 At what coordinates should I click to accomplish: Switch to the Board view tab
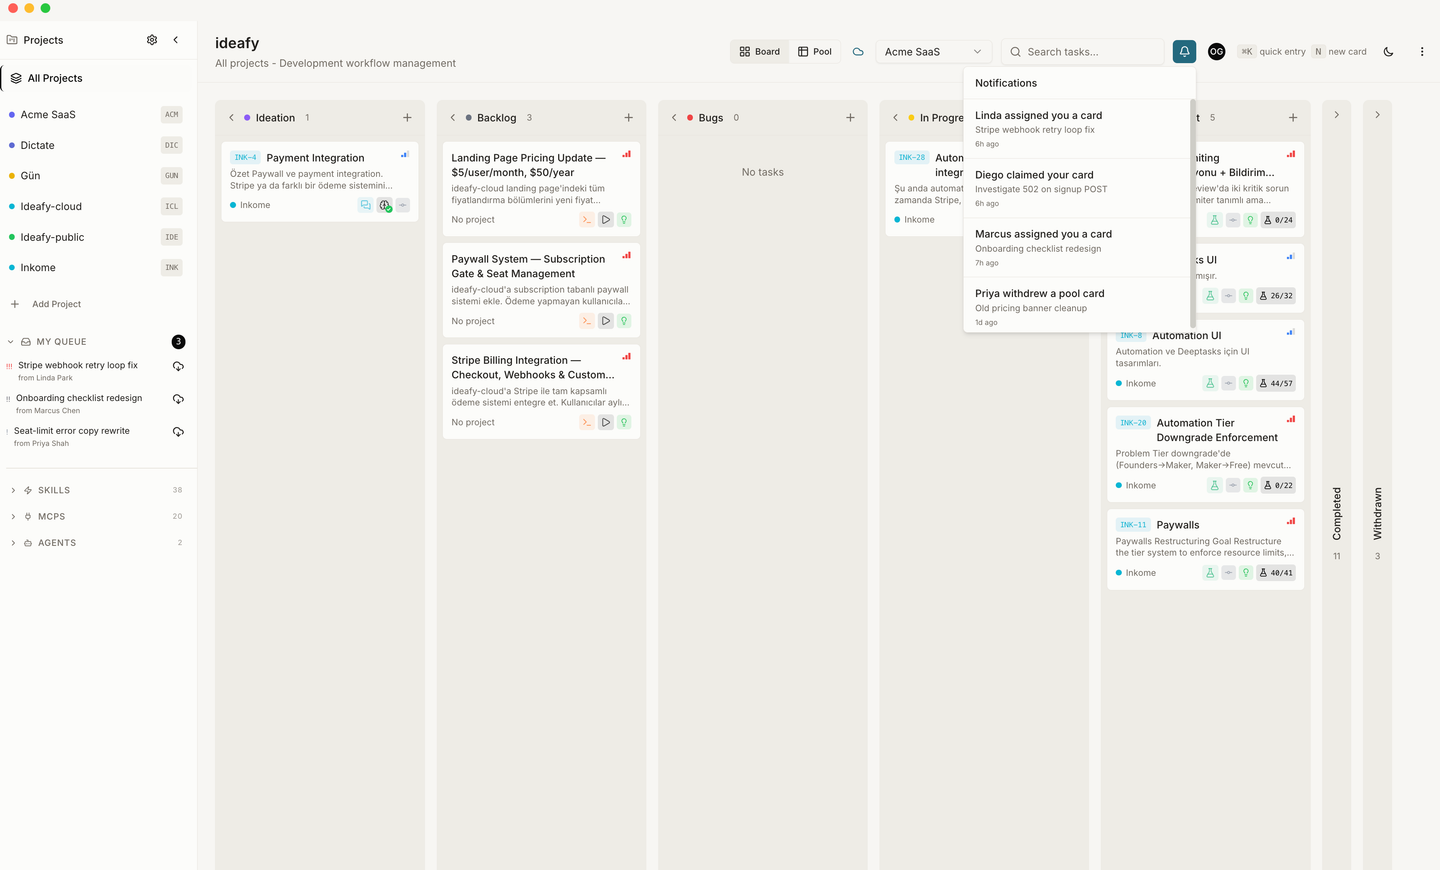tap(760, 52)
